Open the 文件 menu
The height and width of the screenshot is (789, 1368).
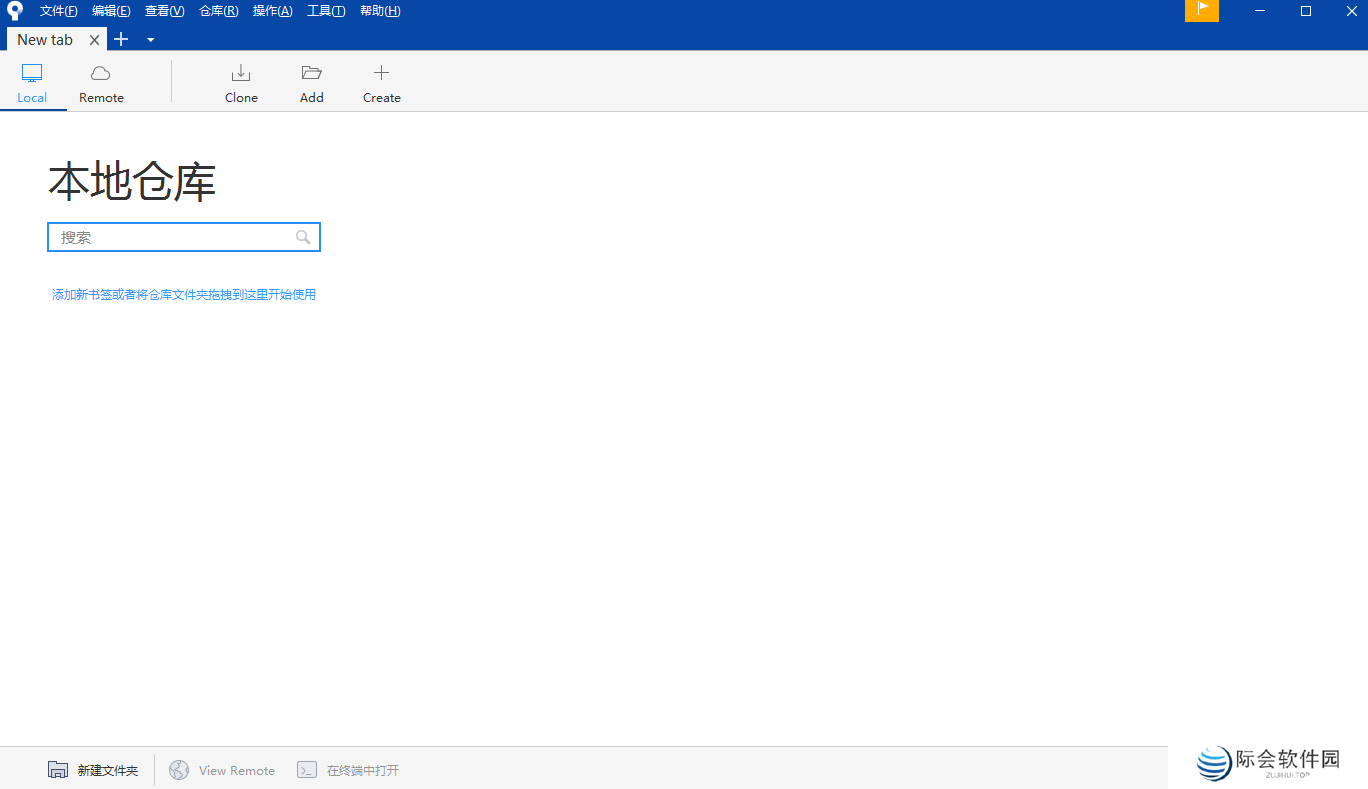coord(57,10)
